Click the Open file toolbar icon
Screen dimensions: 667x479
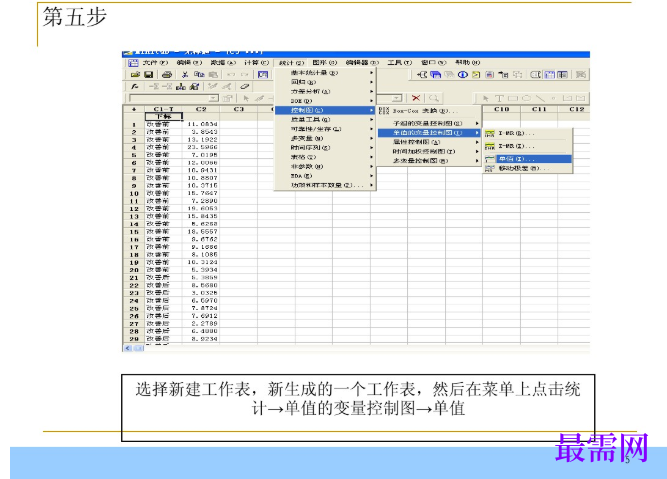(136, 74)
